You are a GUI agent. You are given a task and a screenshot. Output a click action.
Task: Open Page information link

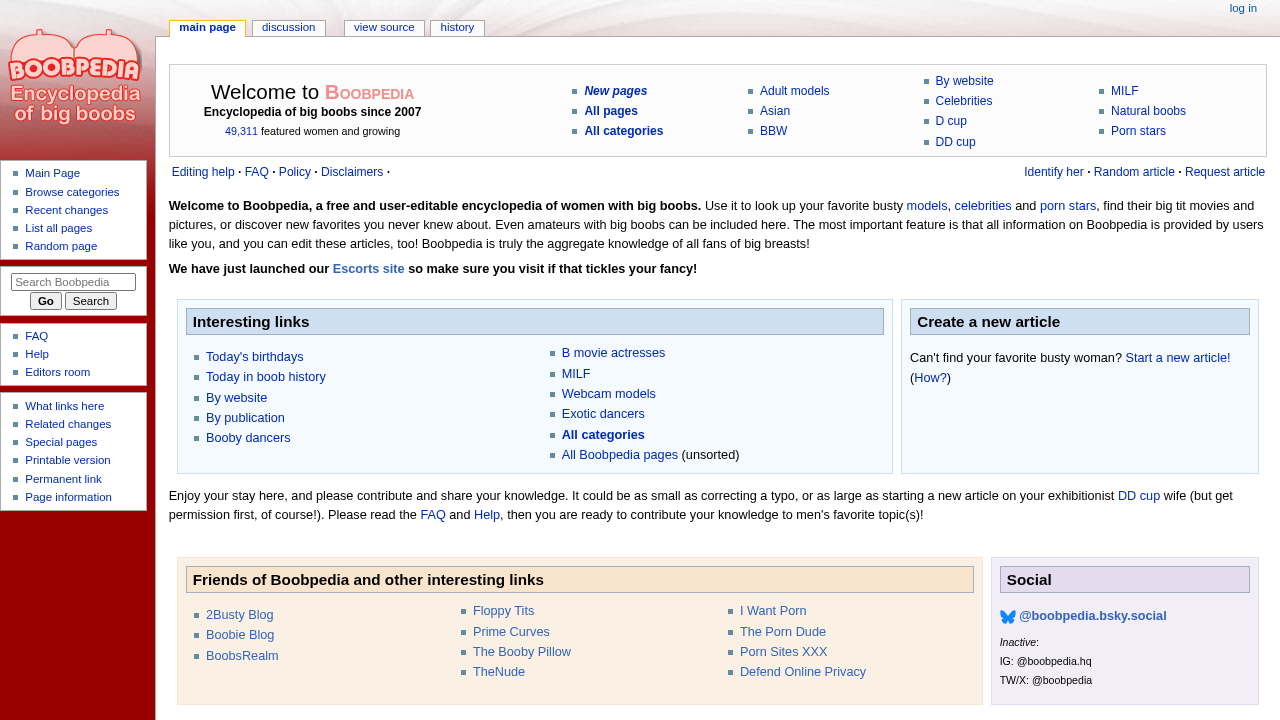68,497
